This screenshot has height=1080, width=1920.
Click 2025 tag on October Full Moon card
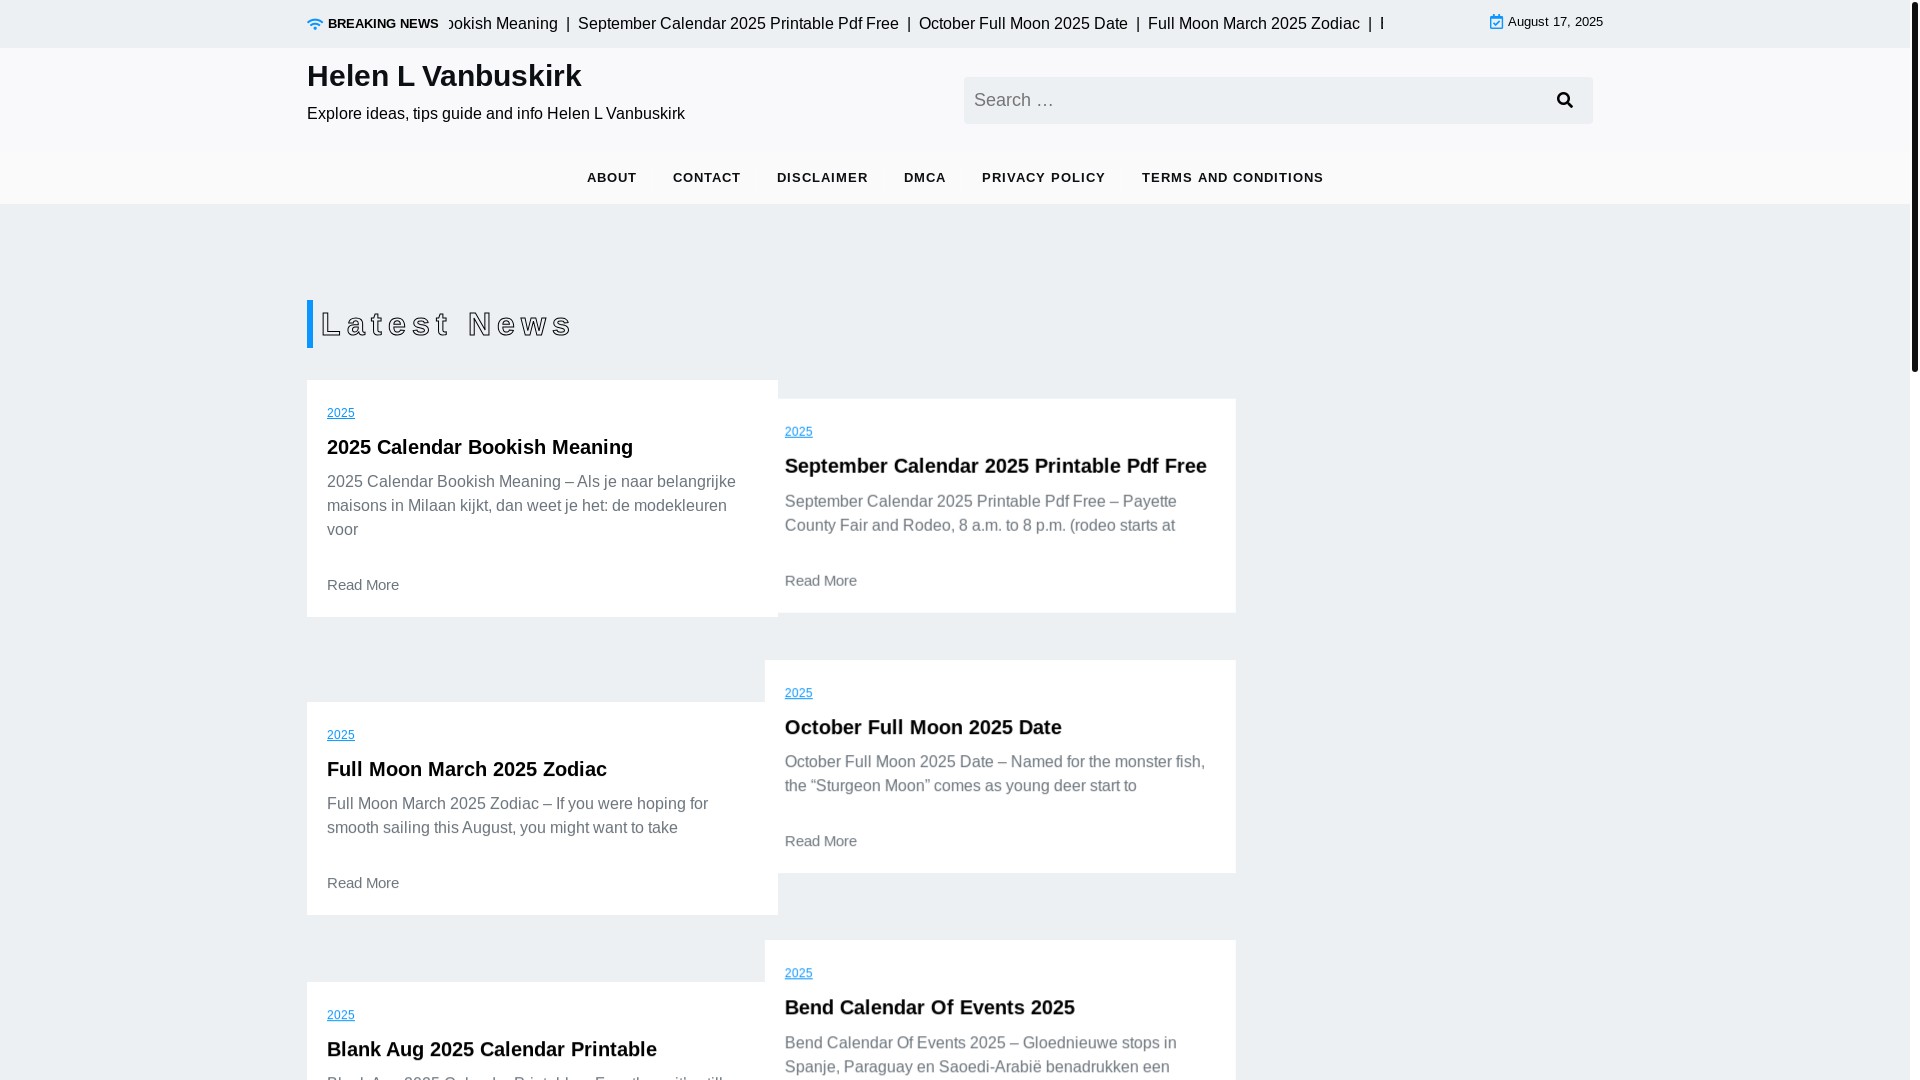[799, 693]
